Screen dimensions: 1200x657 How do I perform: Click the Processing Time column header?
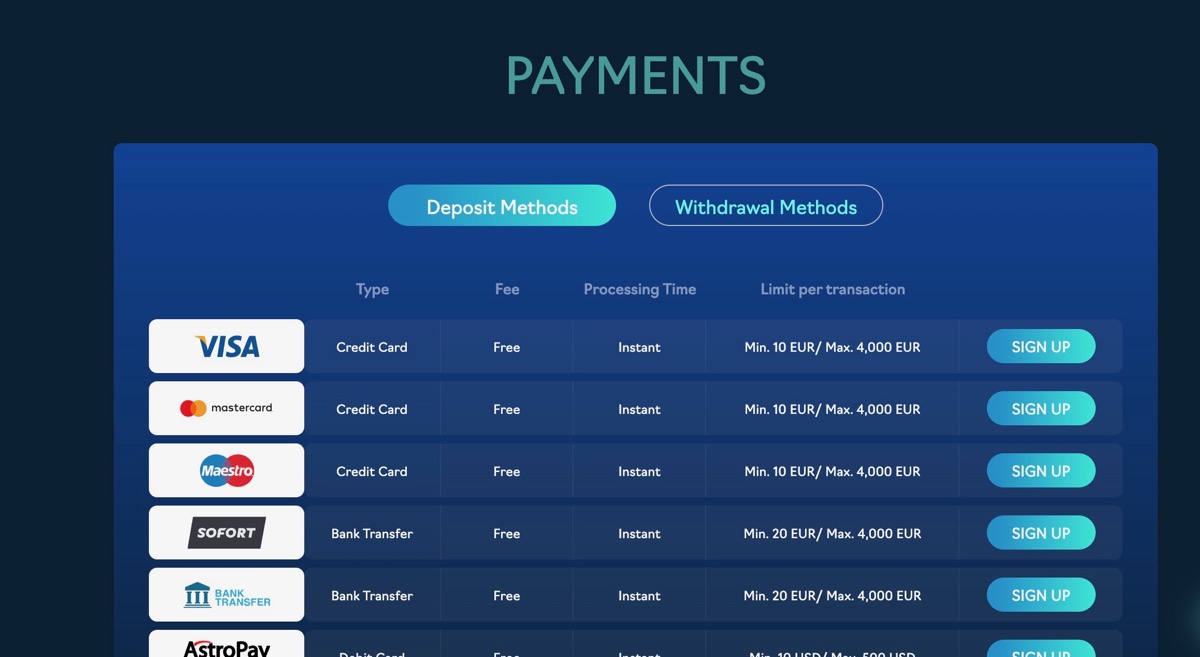(x=639, y=289)
